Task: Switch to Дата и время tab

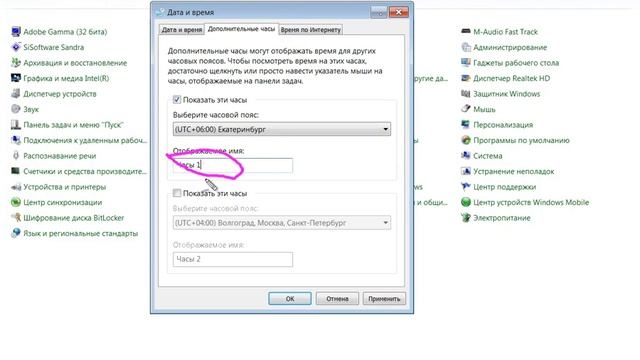Action: [182, 30]
